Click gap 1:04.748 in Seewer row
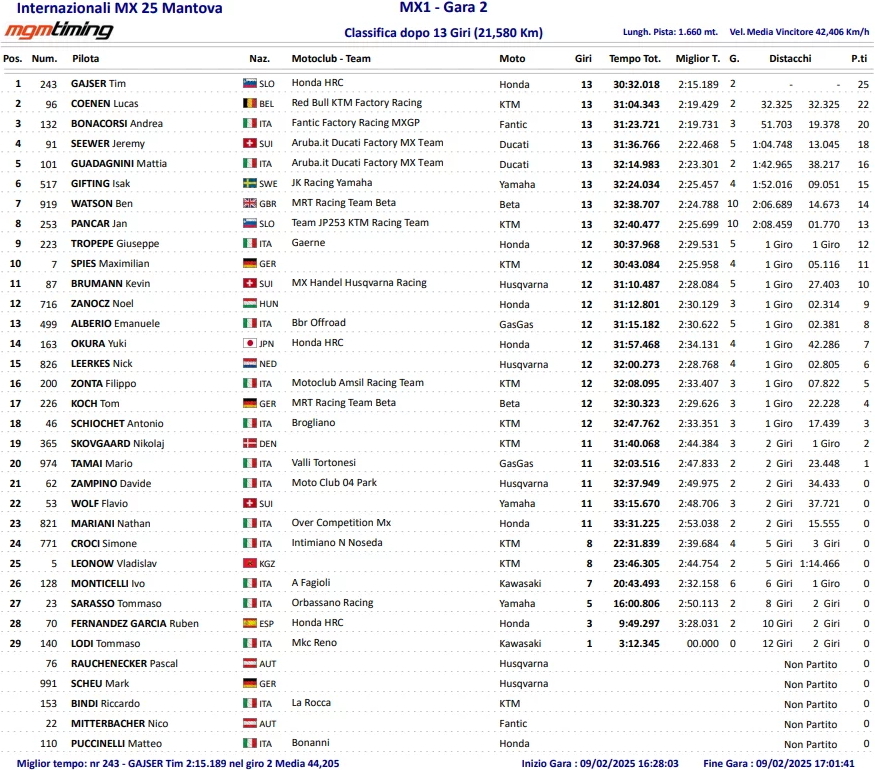The width and height of the screenshot is (875, 770). (772, 145)
